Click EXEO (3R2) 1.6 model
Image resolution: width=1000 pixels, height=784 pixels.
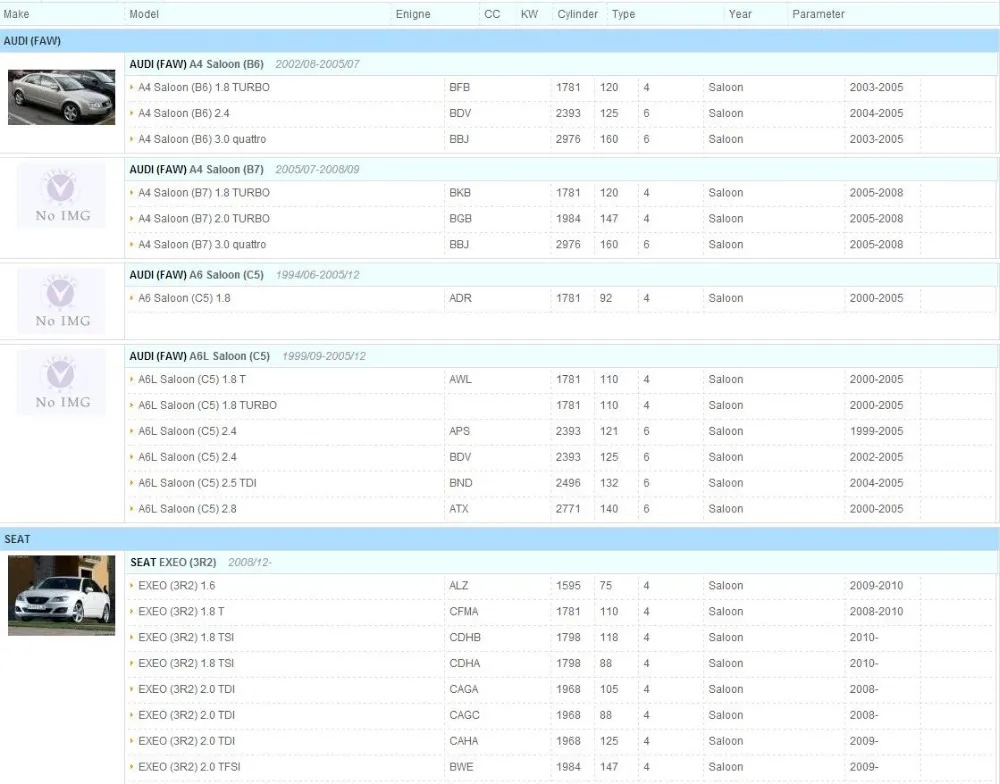177,585
